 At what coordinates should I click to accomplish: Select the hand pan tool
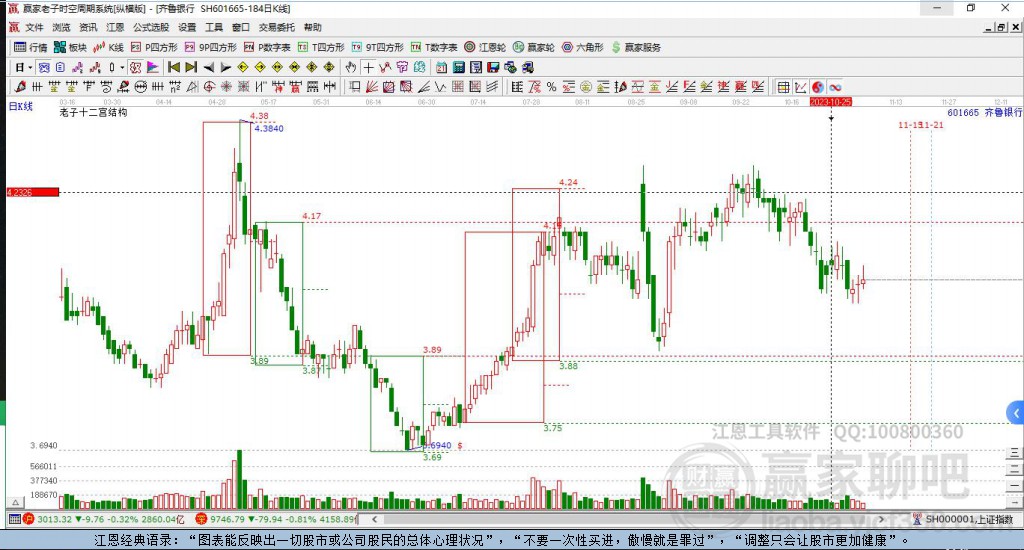tap(351, 67)
